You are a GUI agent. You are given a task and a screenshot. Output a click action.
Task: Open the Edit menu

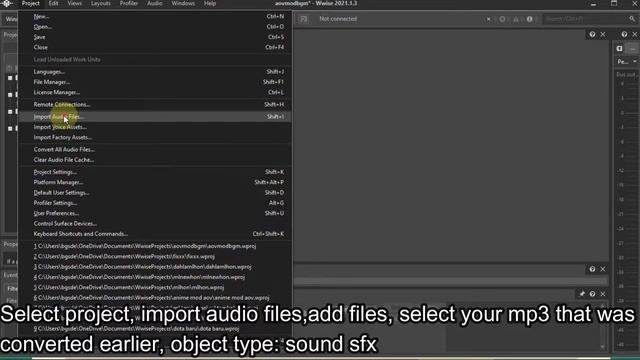[x=53, y=4]
